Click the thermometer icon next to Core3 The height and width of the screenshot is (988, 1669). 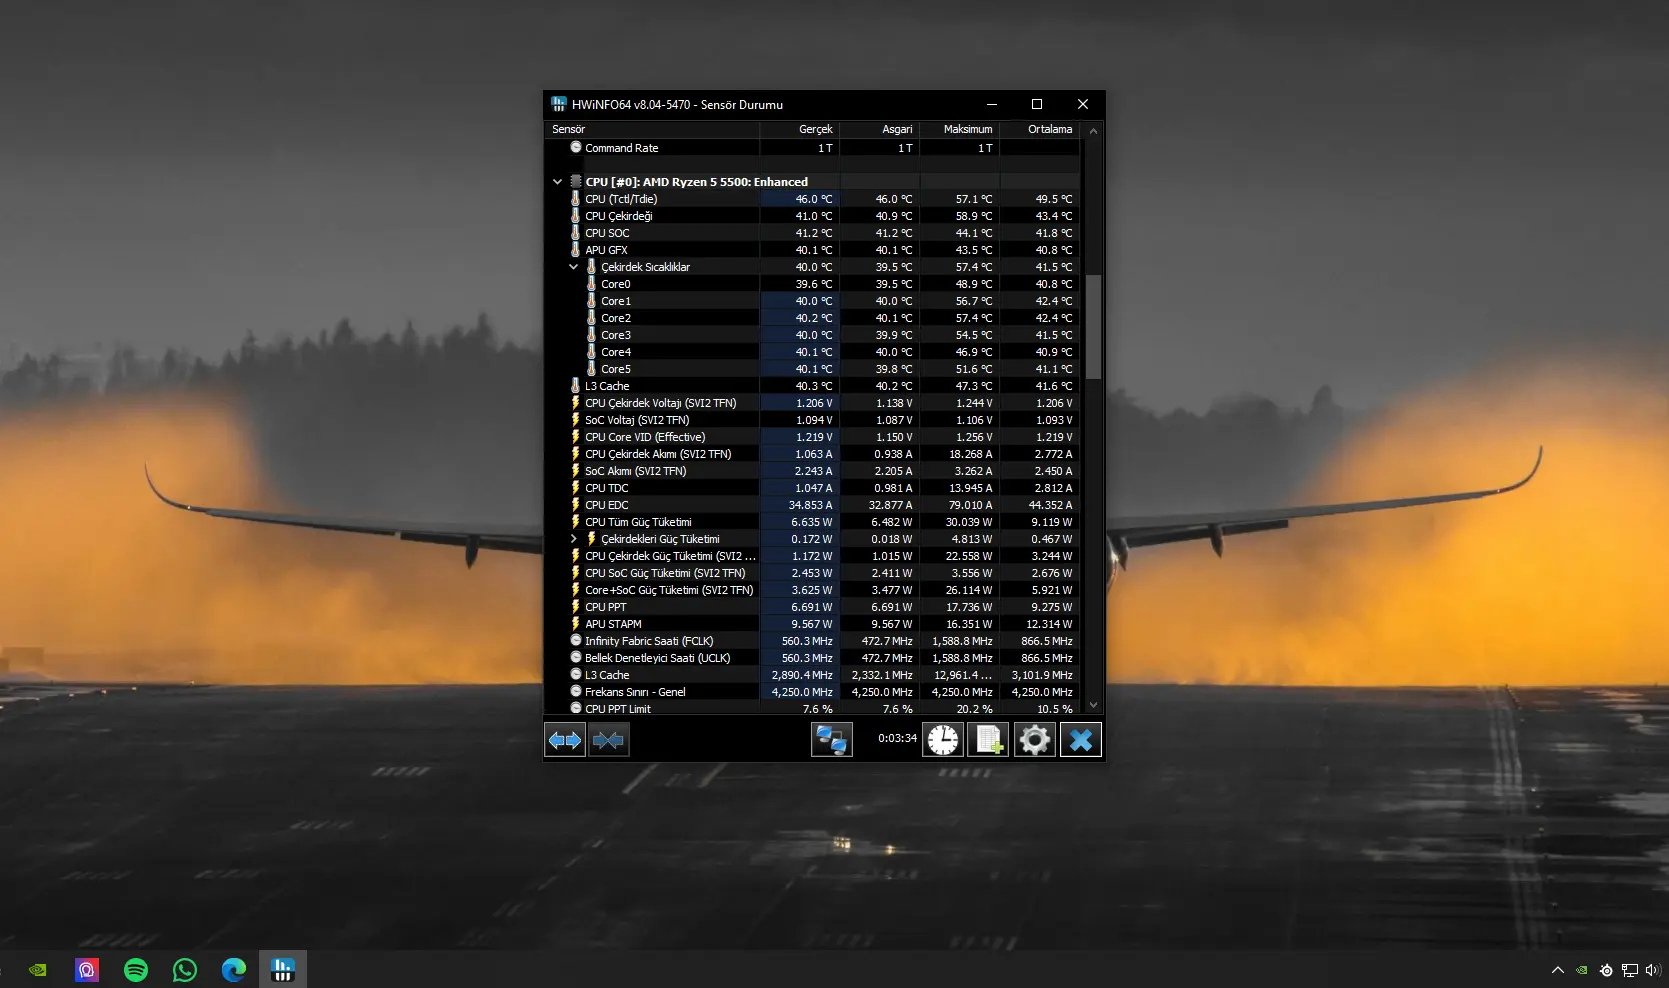tap(591, 335)
